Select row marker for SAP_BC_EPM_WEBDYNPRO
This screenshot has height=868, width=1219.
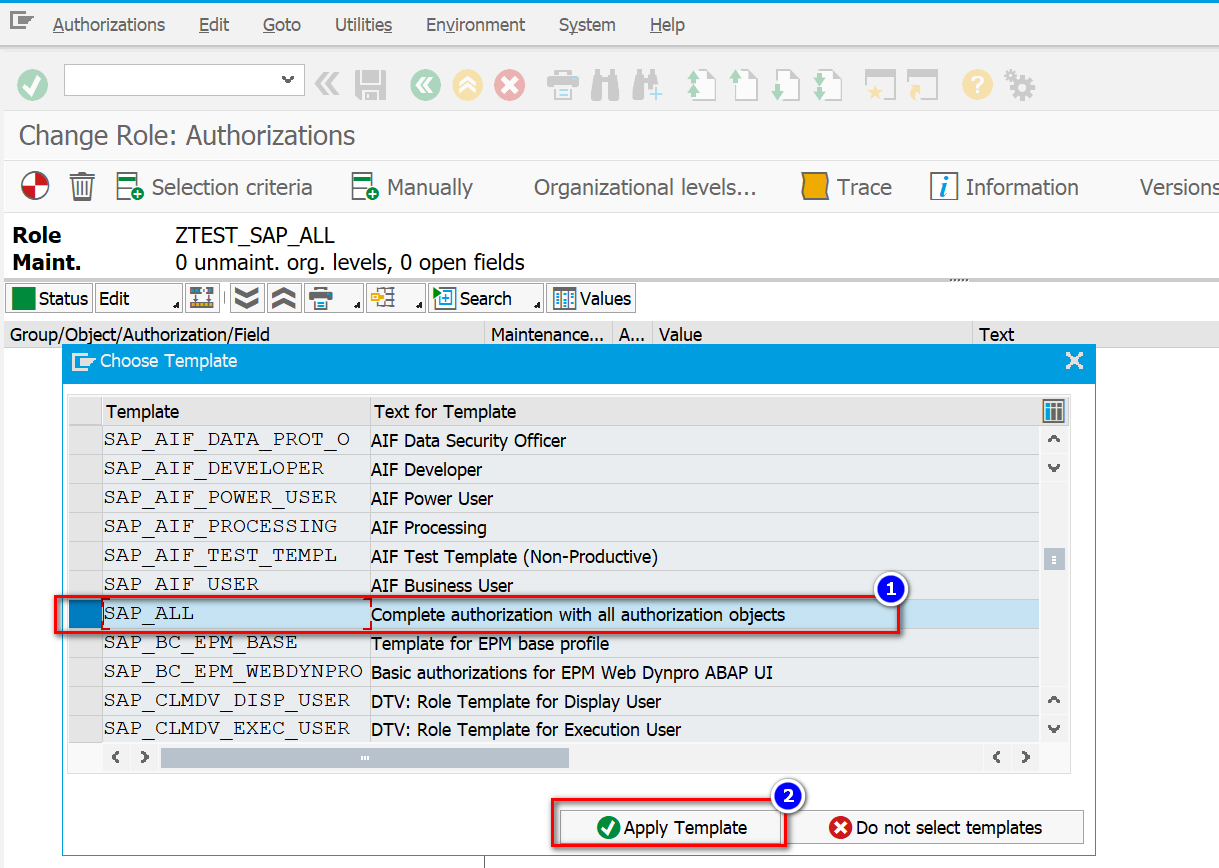click(85, 672)
